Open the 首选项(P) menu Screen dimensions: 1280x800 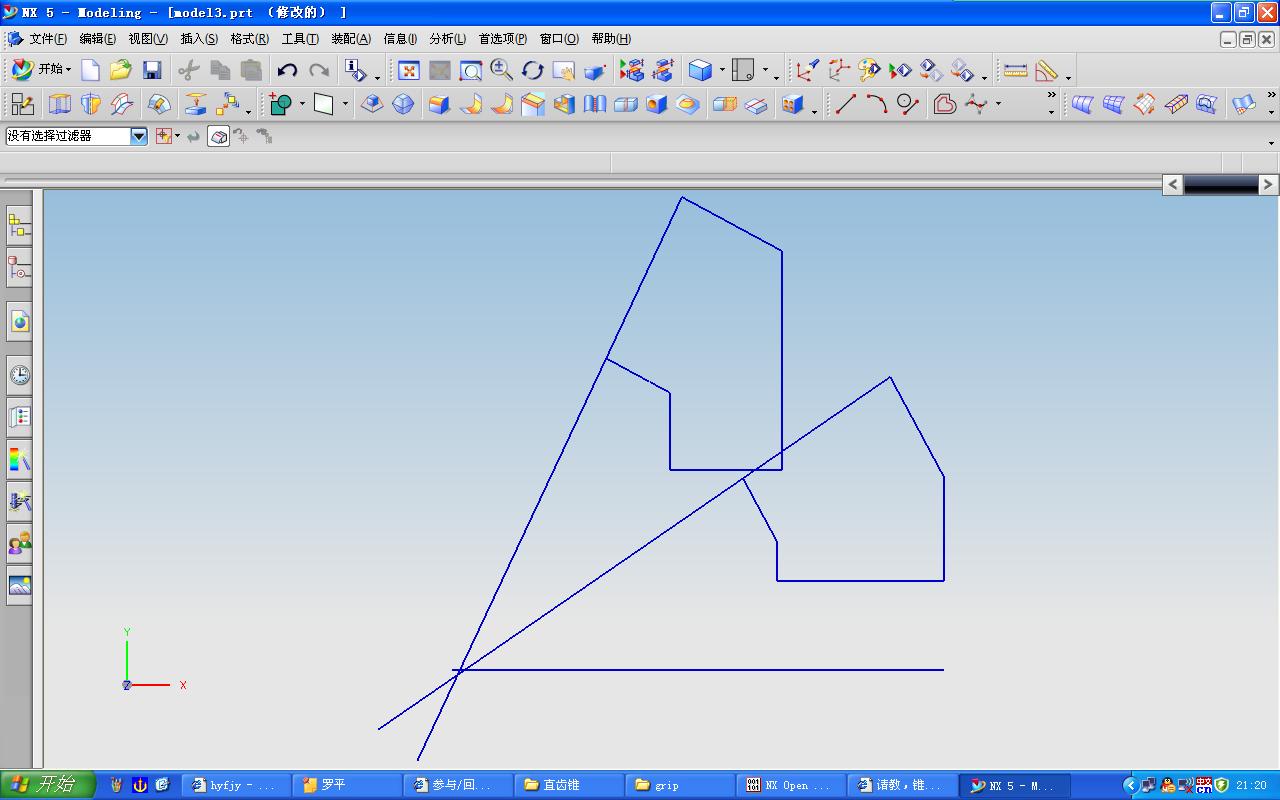(502, 39)
